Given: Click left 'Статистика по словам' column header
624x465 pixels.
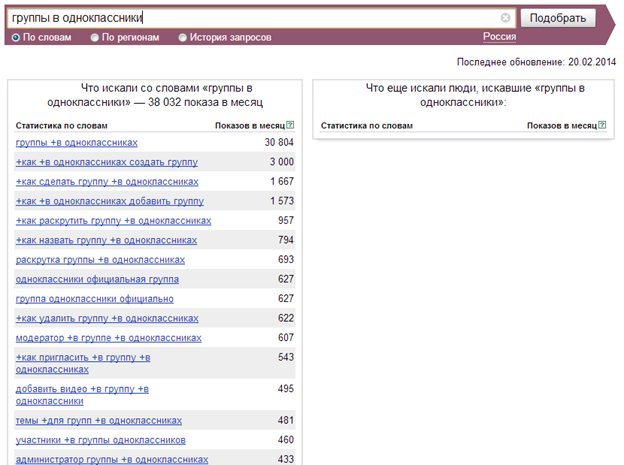Looking at the screenshot, I should tap(62, 125).
